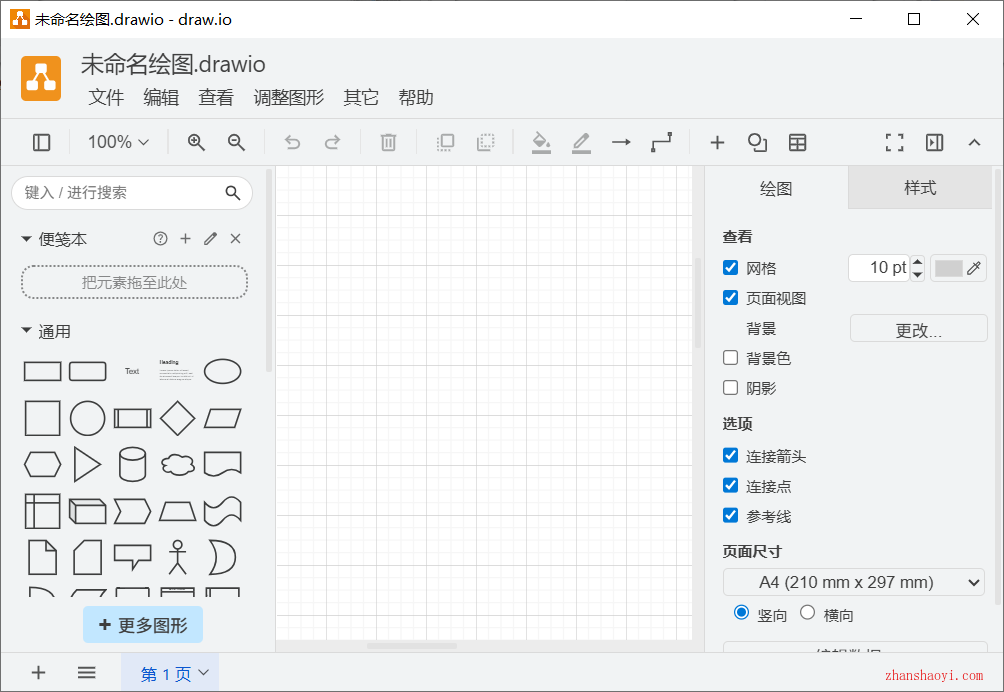Open the 100% zoom level dropdown

pos(118,143)
